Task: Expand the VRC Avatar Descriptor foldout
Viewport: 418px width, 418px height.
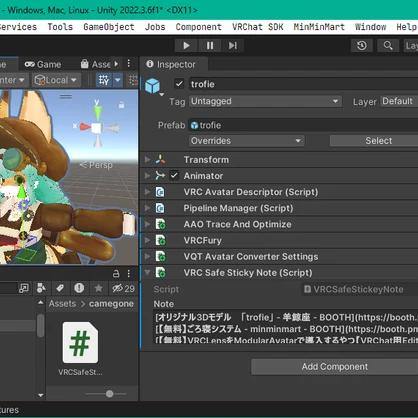Action: point(147,192)
